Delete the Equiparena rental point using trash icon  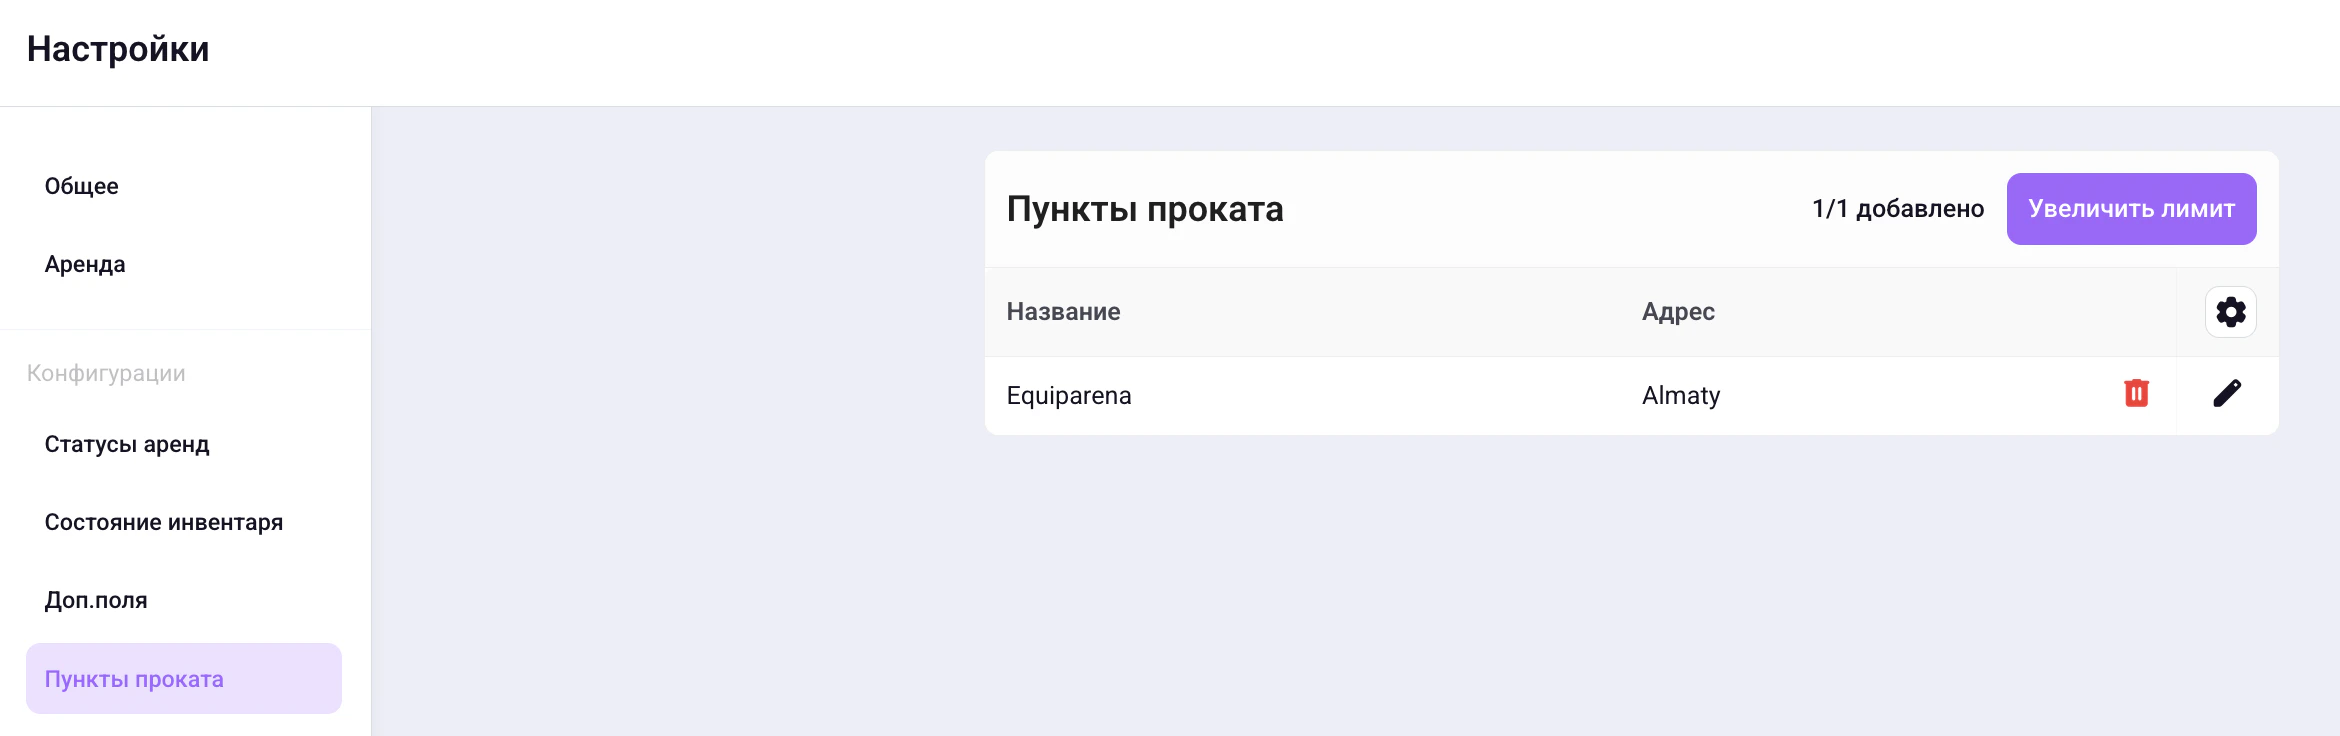click(x=2135, y=395)
